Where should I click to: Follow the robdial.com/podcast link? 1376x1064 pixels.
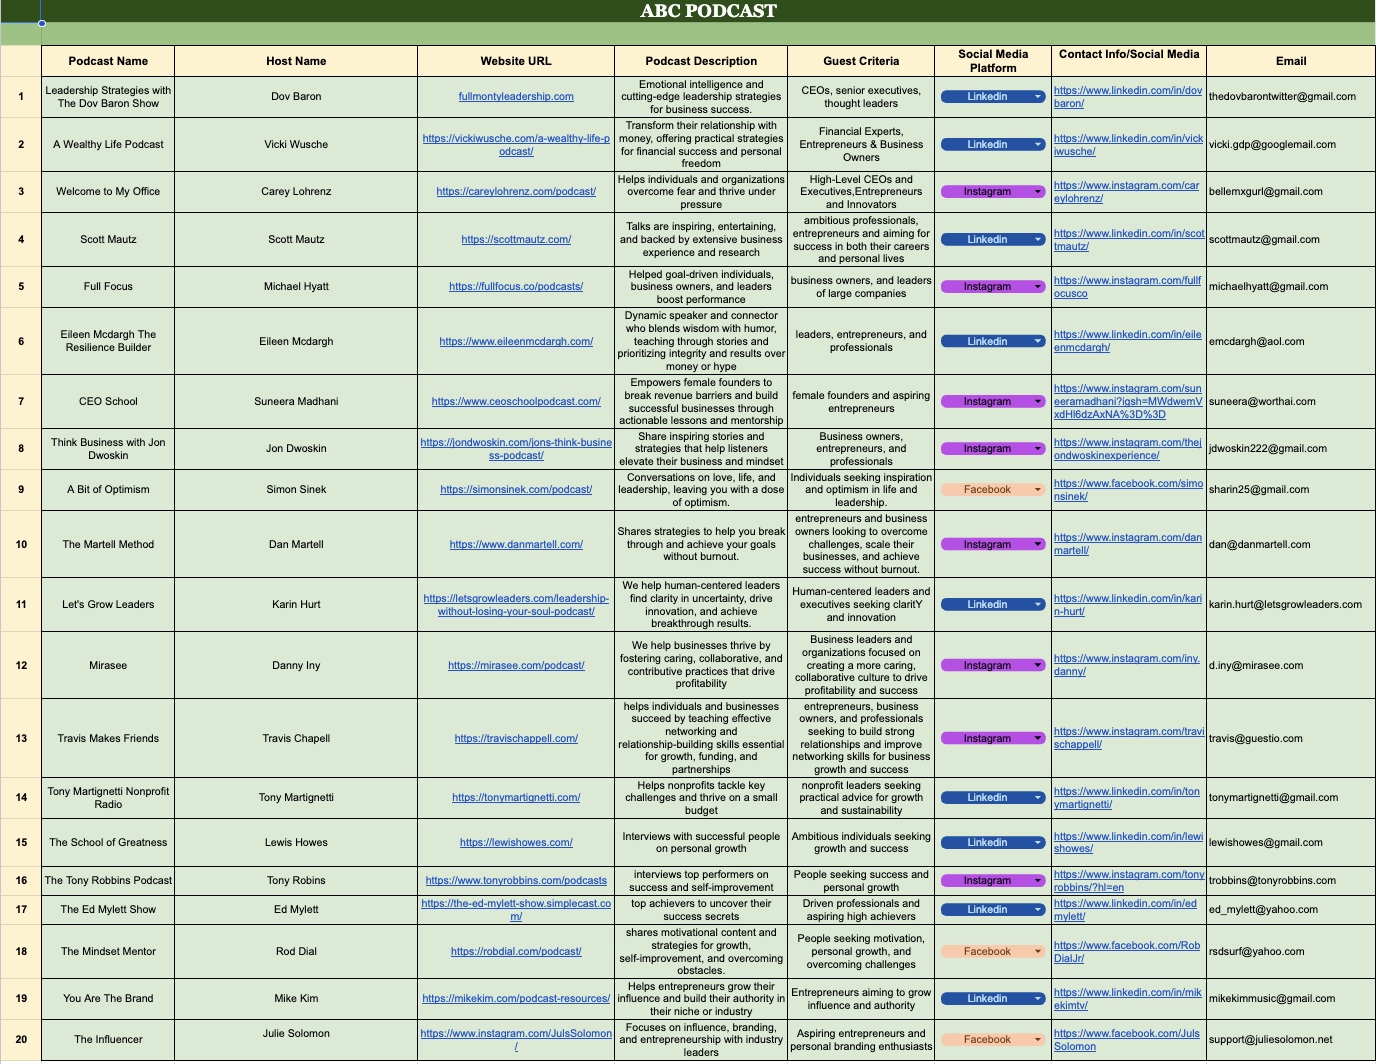point(516,952)
